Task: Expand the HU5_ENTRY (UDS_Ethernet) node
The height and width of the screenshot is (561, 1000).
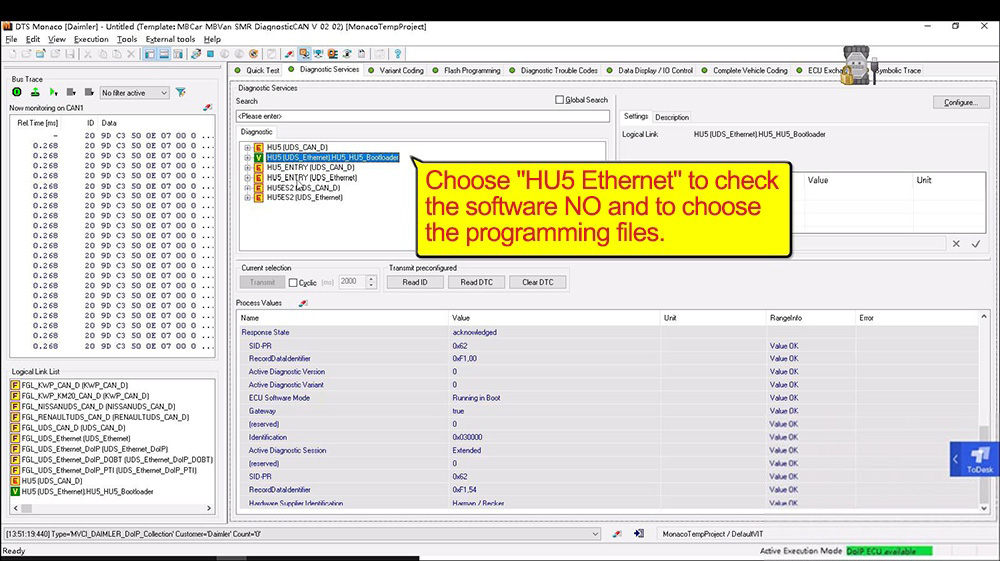Action: point(247,178)
